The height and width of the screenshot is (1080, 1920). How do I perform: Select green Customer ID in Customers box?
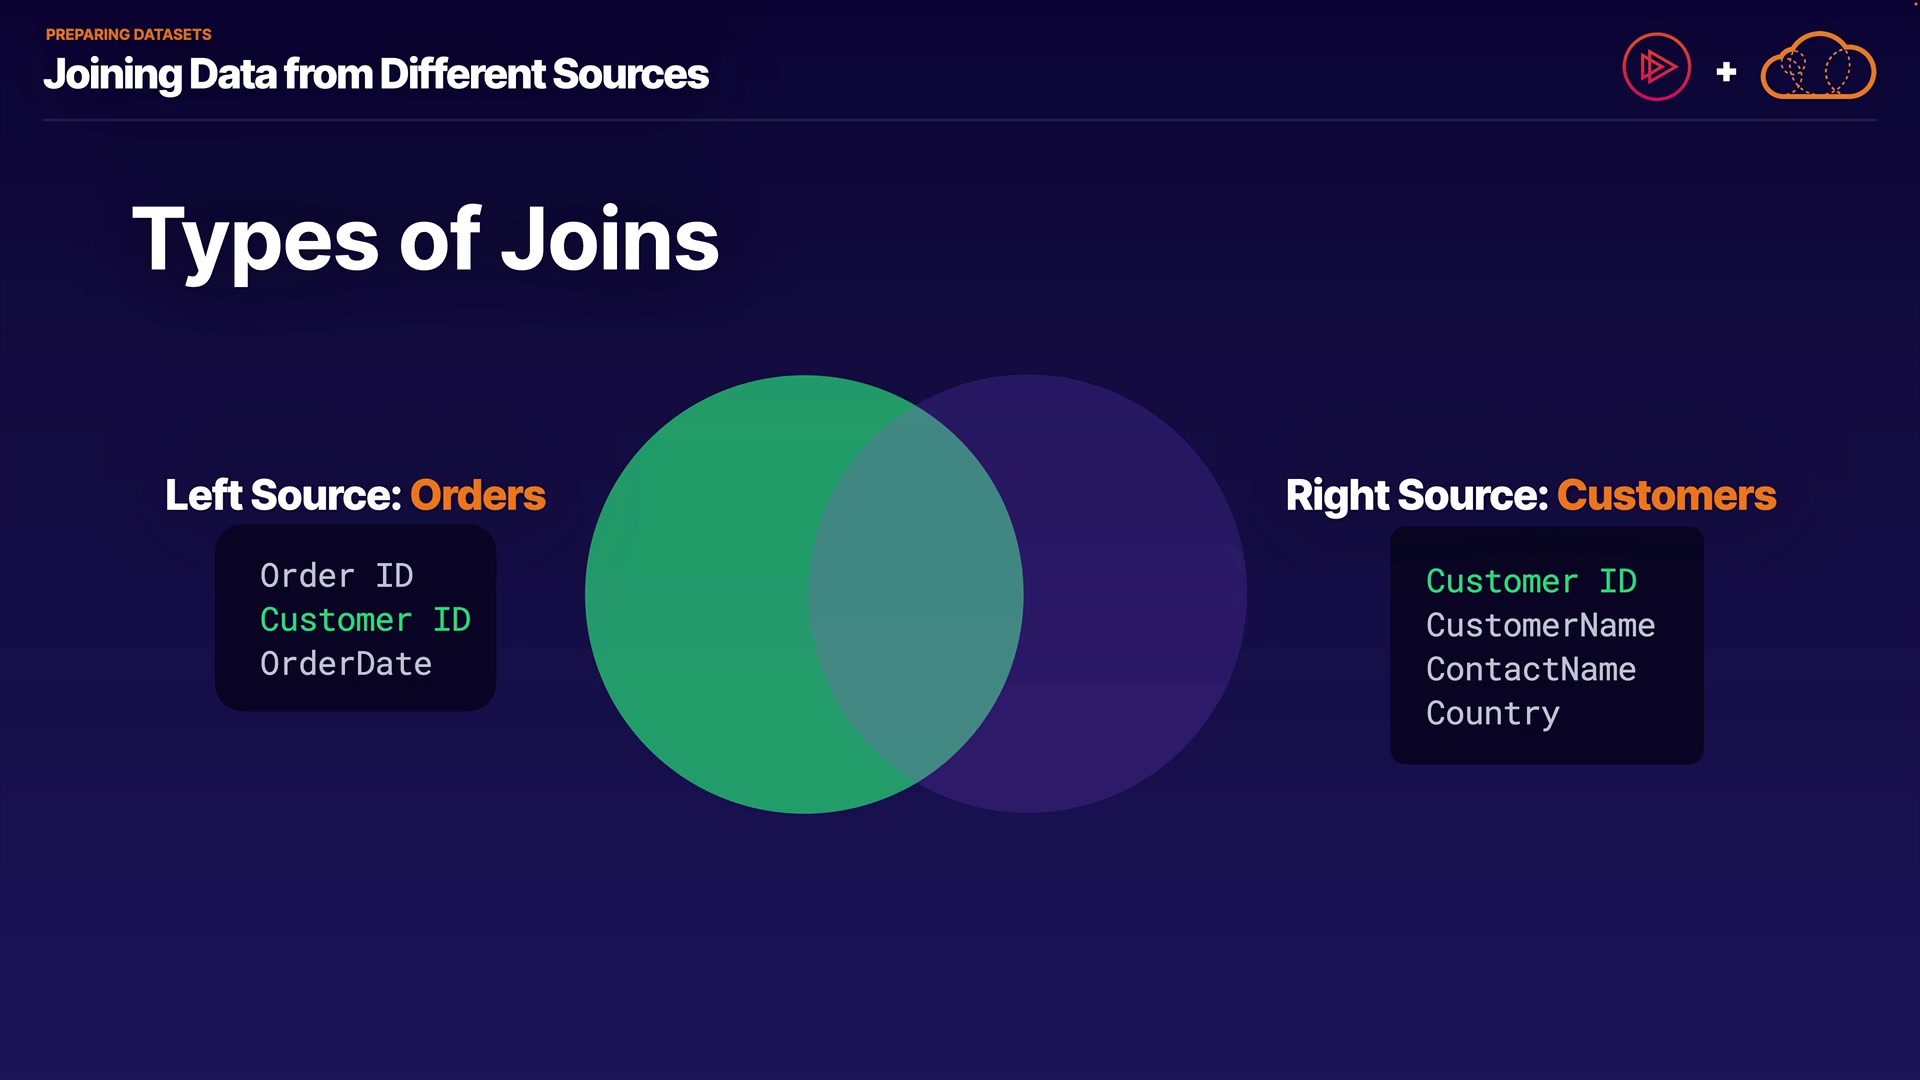coord(1531,581)
